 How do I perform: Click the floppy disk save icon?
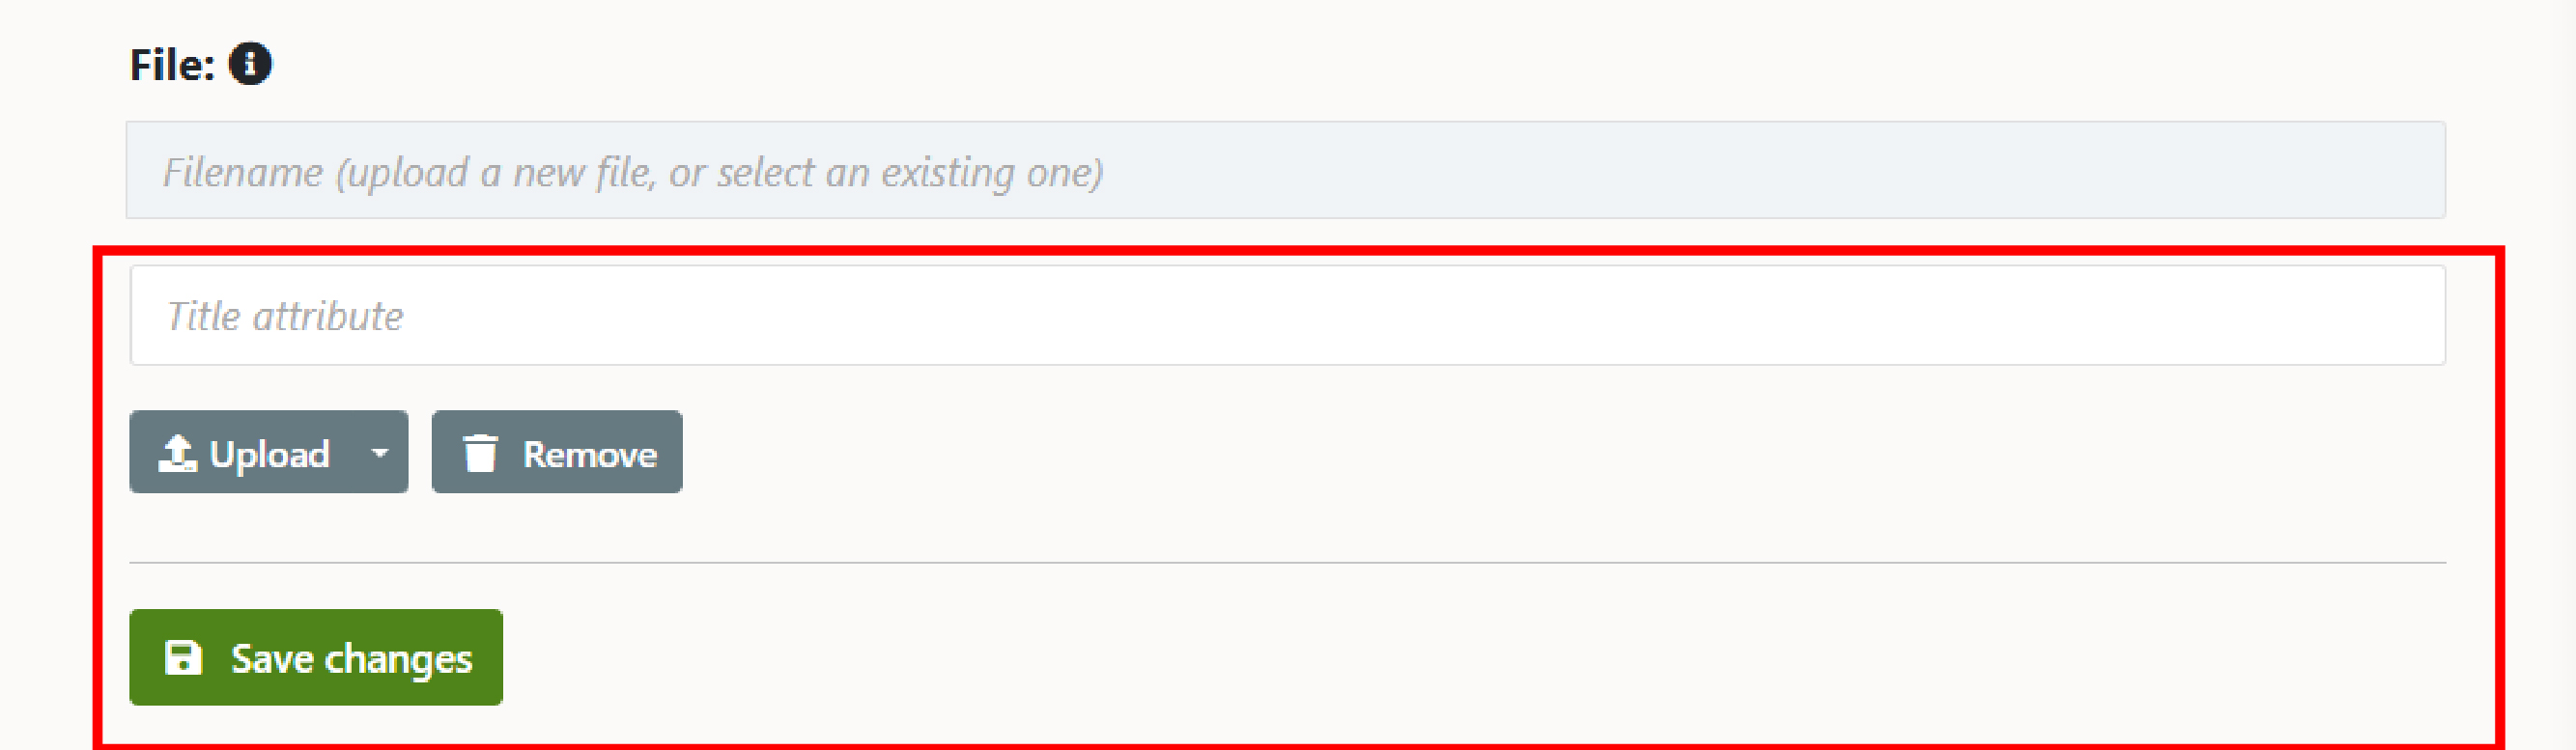183,658
